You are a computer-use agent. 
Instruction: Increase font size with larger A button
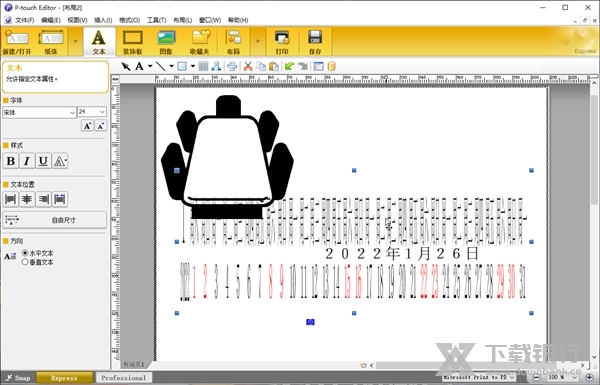tap(88, 126)
